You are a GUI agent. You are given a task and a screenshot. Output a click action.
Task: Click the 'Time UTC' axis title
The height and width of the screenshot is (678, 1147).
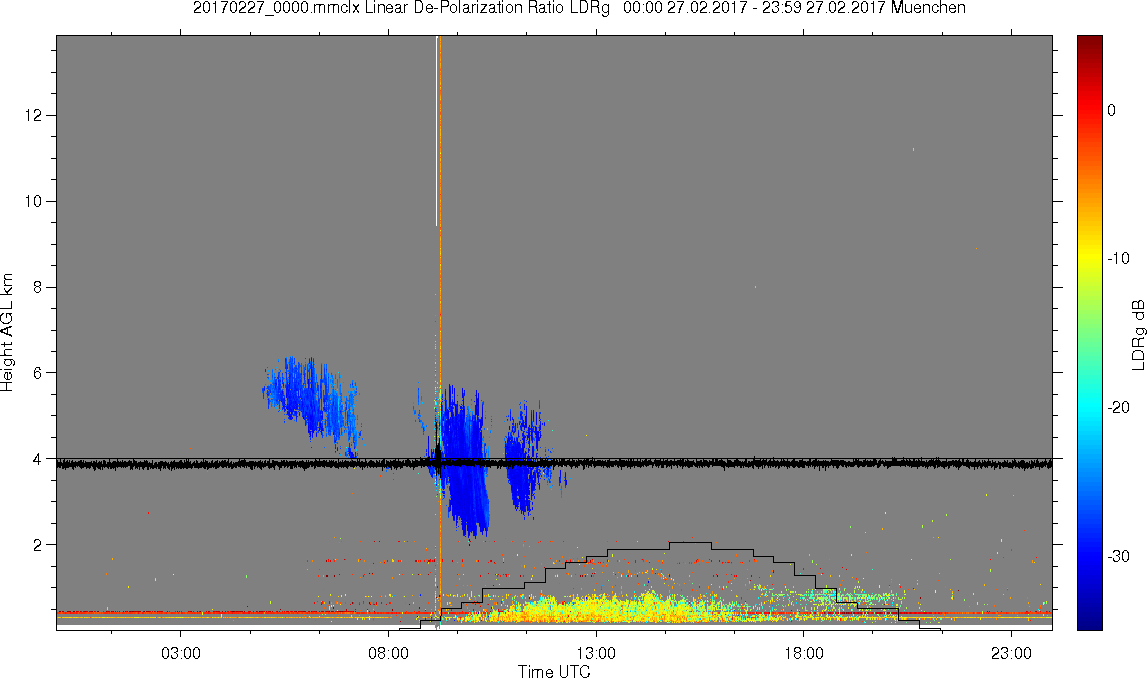pos(554,671)
